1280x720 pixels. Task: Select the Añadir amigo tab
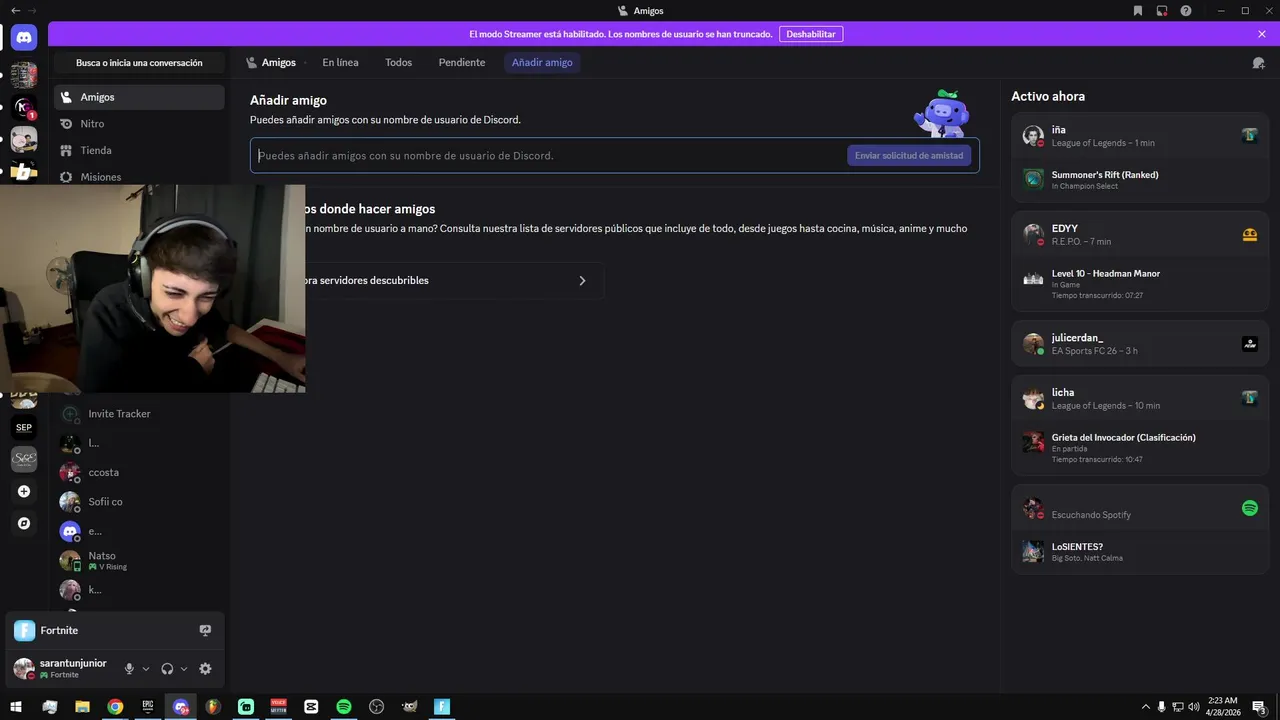[542, 62]
